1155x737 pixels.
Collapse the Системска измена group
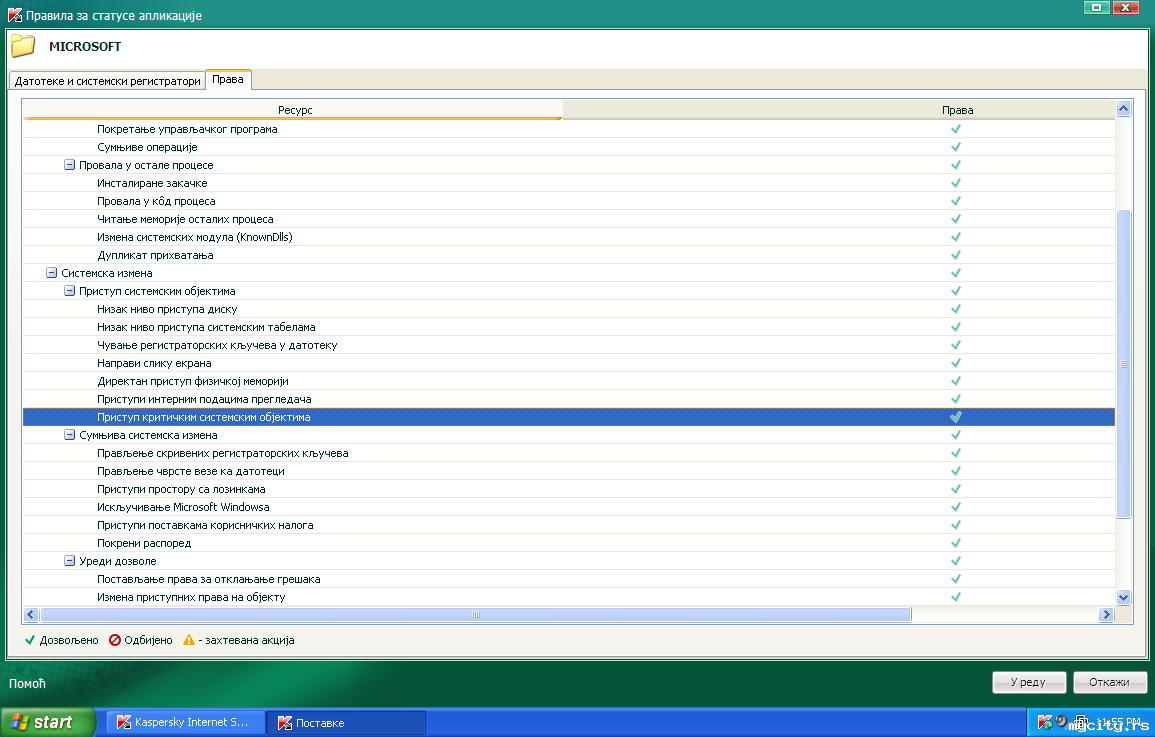pyautogui.click(x=52, y=272)
